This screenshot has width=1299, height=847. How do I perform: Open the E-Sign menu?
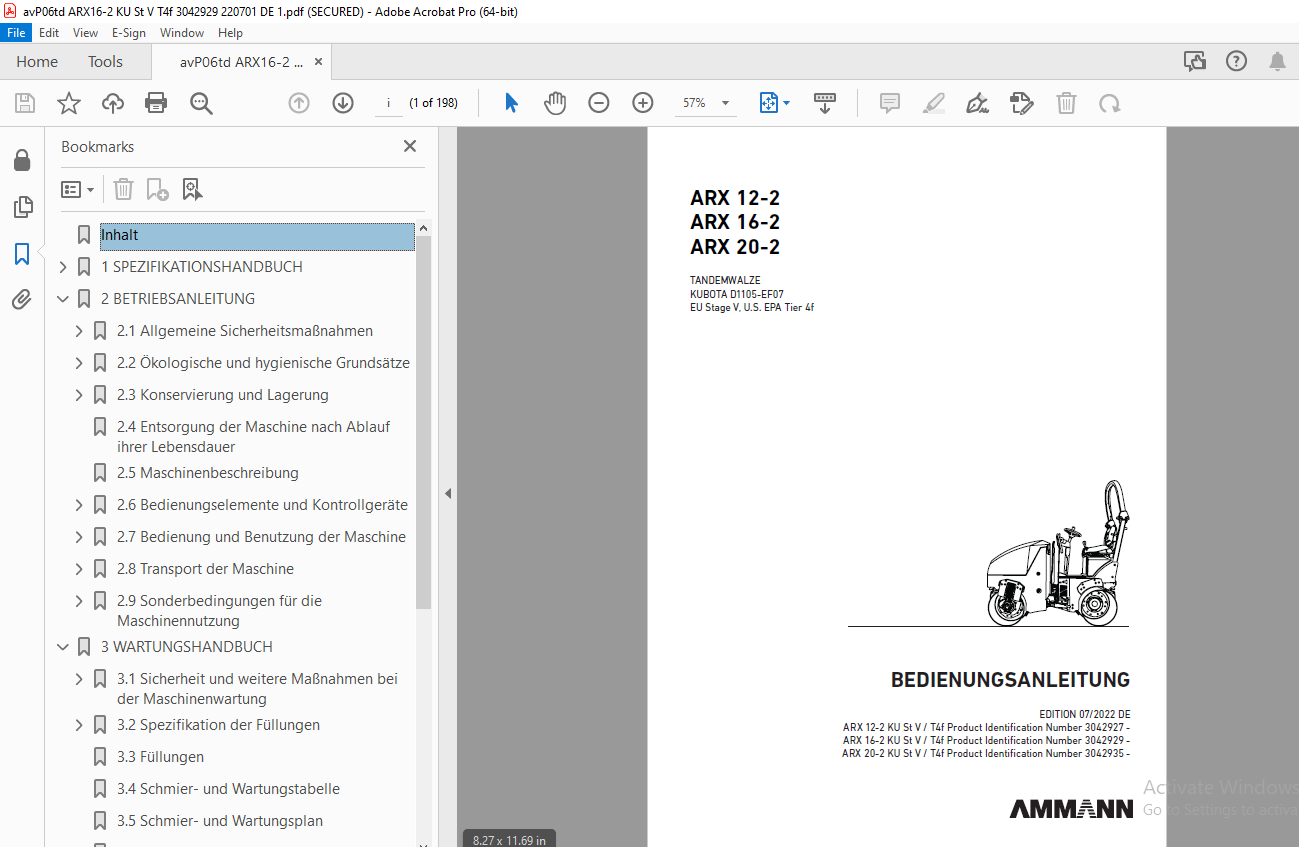129,33
